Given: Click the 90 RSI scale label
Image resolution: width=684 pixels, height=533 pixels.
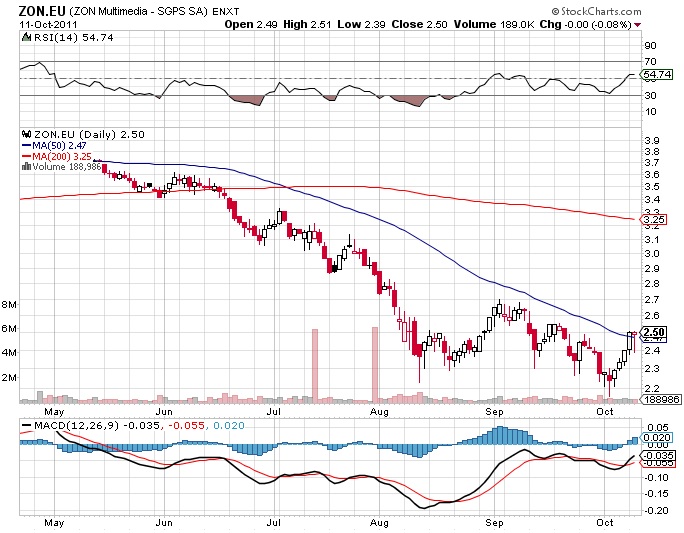Looking at the screenshot, I should (650, 45).
